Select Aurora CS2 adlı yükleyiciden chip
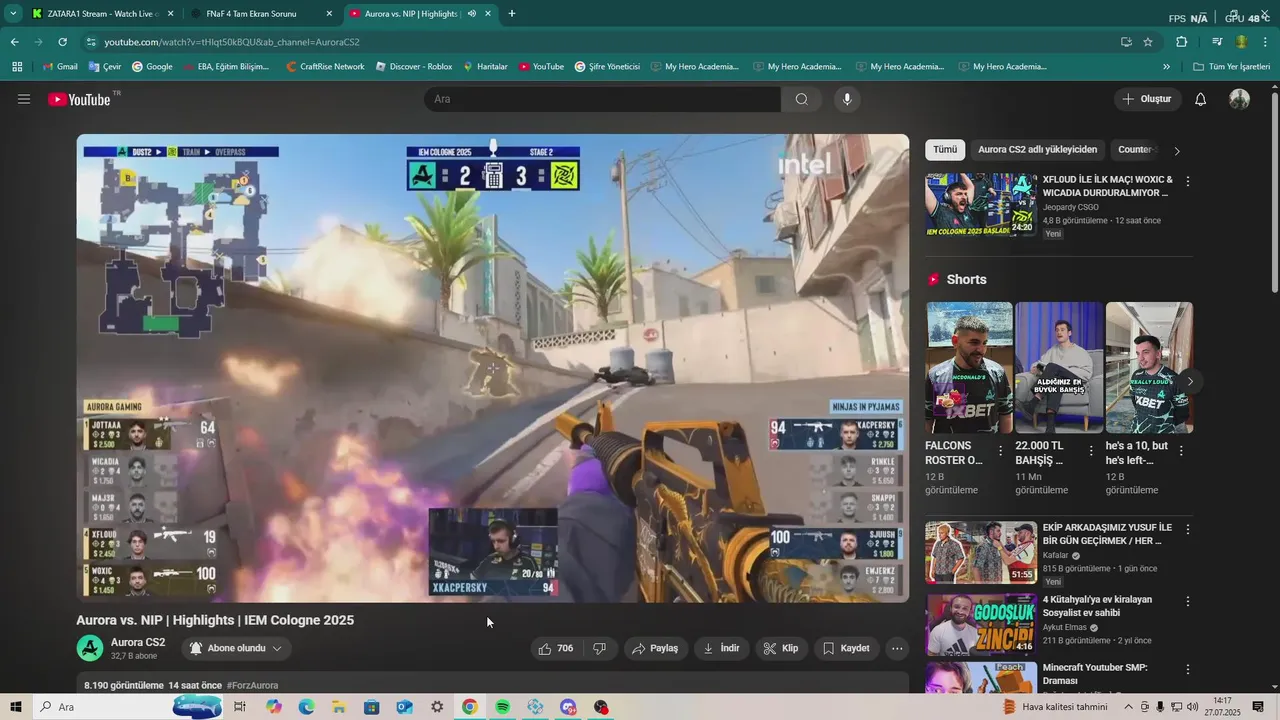Viewport: 1280px width, 720px height. pyautogui.click(x=1037, y=150)
